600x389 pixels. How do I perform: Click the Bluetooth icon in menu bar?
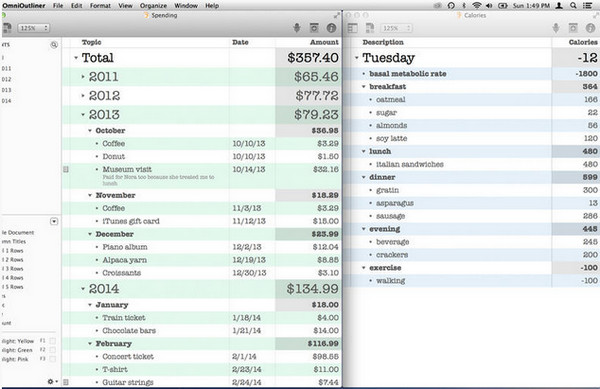click(464, 5)
